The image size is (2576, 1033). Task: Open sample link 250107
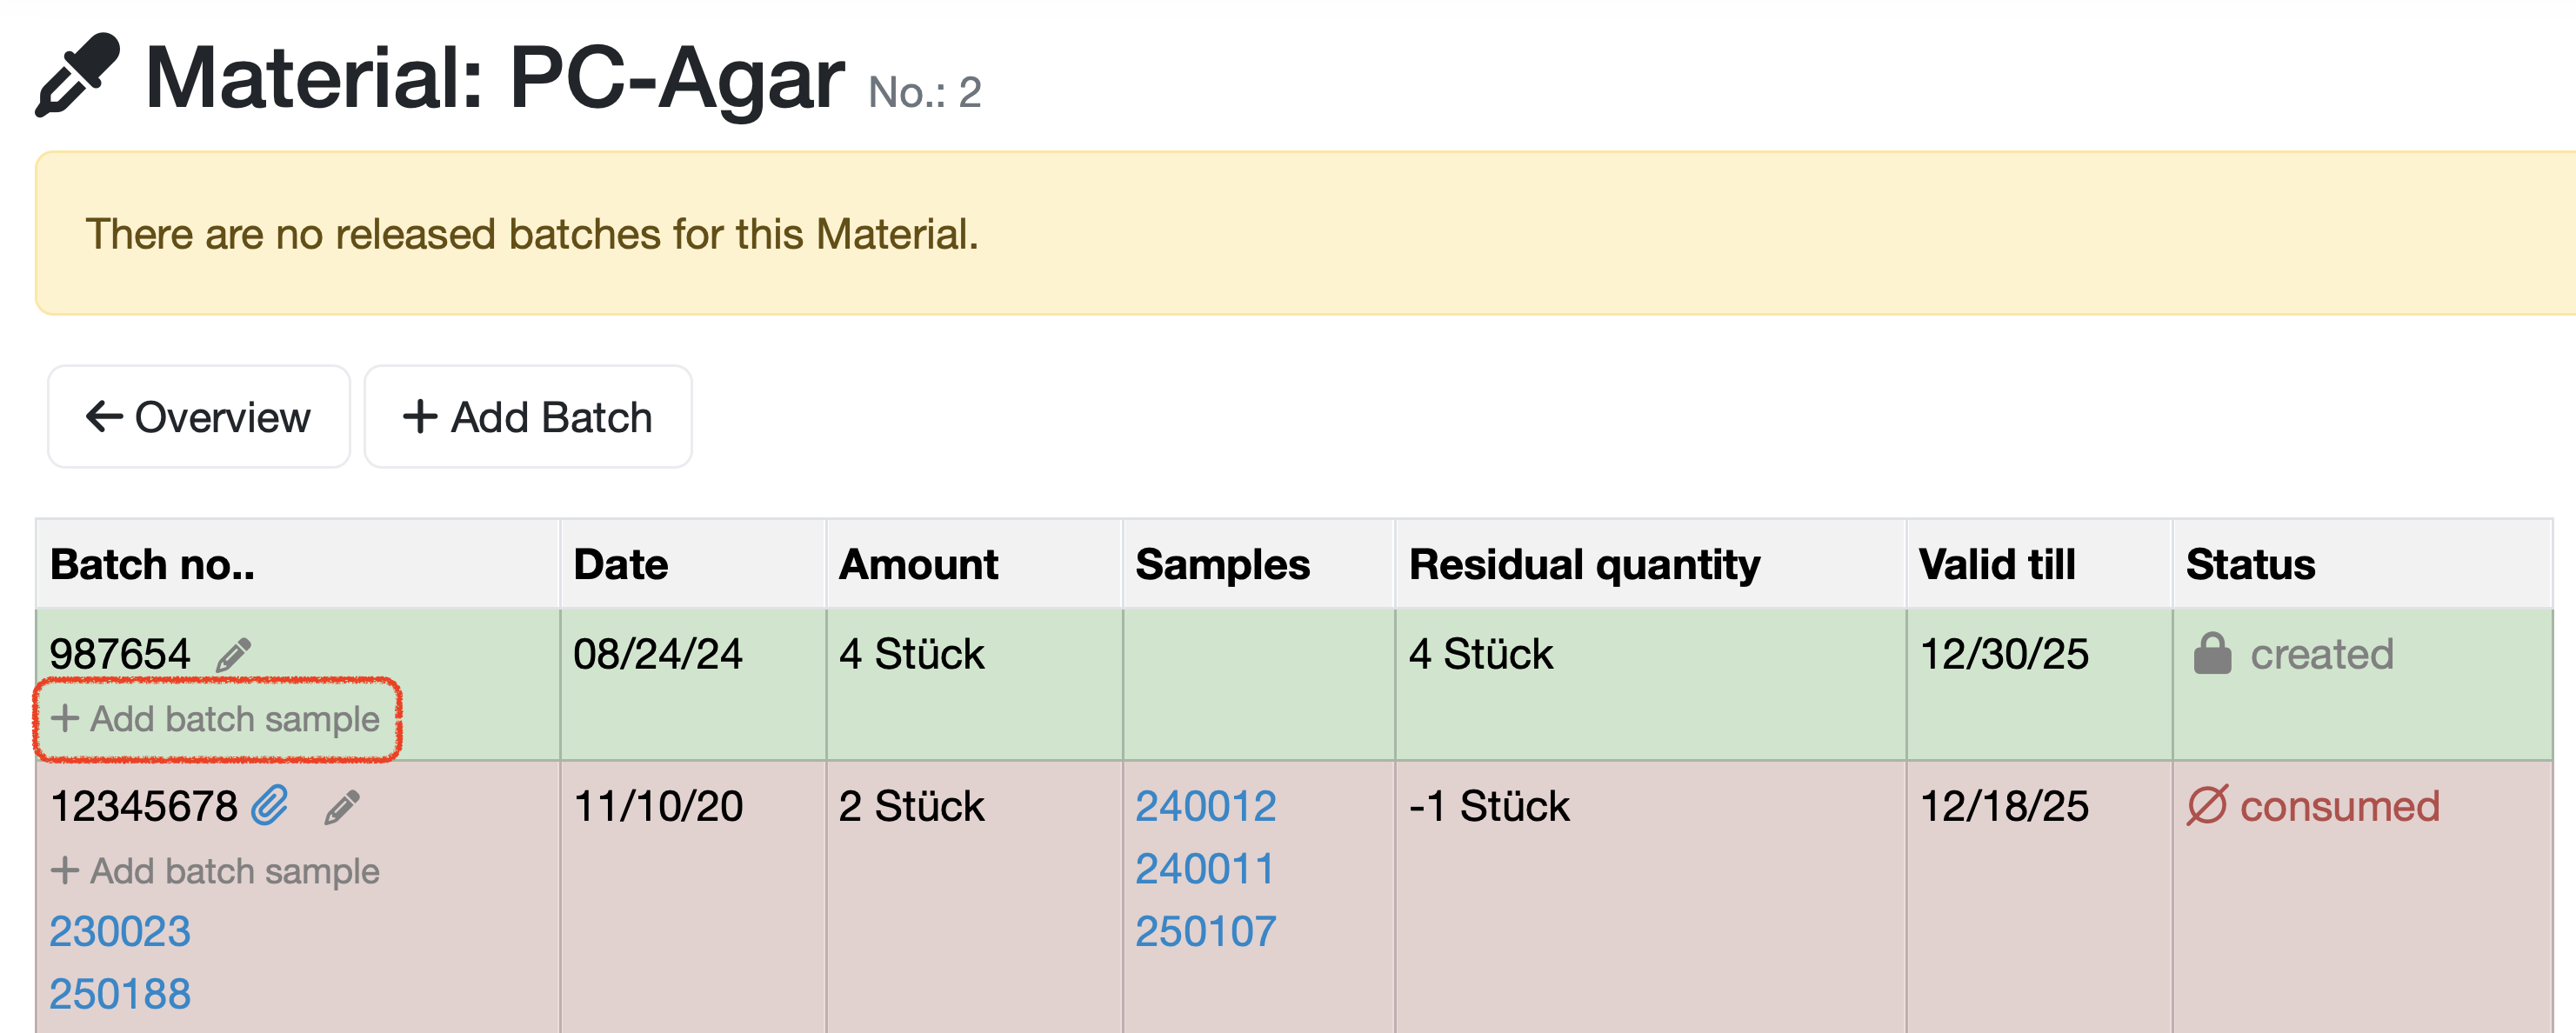tap(1205, 931)
